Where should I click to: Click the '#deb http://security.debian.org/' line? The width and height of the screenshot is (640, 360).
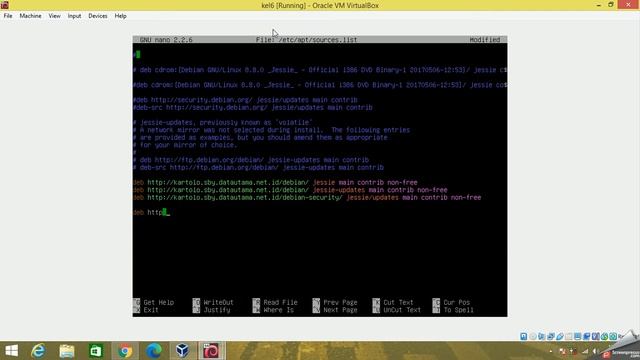[245, 100]
